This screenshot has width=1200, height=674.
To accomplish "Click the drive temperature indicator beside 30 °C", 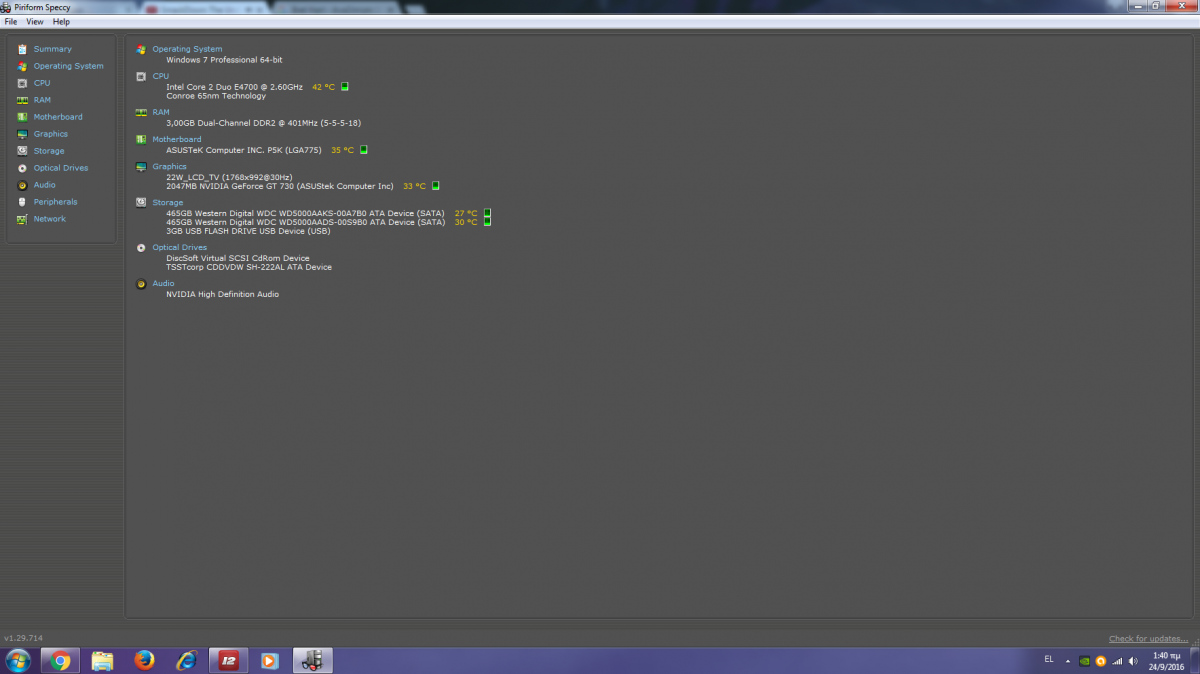I will [x=487, y=222].
